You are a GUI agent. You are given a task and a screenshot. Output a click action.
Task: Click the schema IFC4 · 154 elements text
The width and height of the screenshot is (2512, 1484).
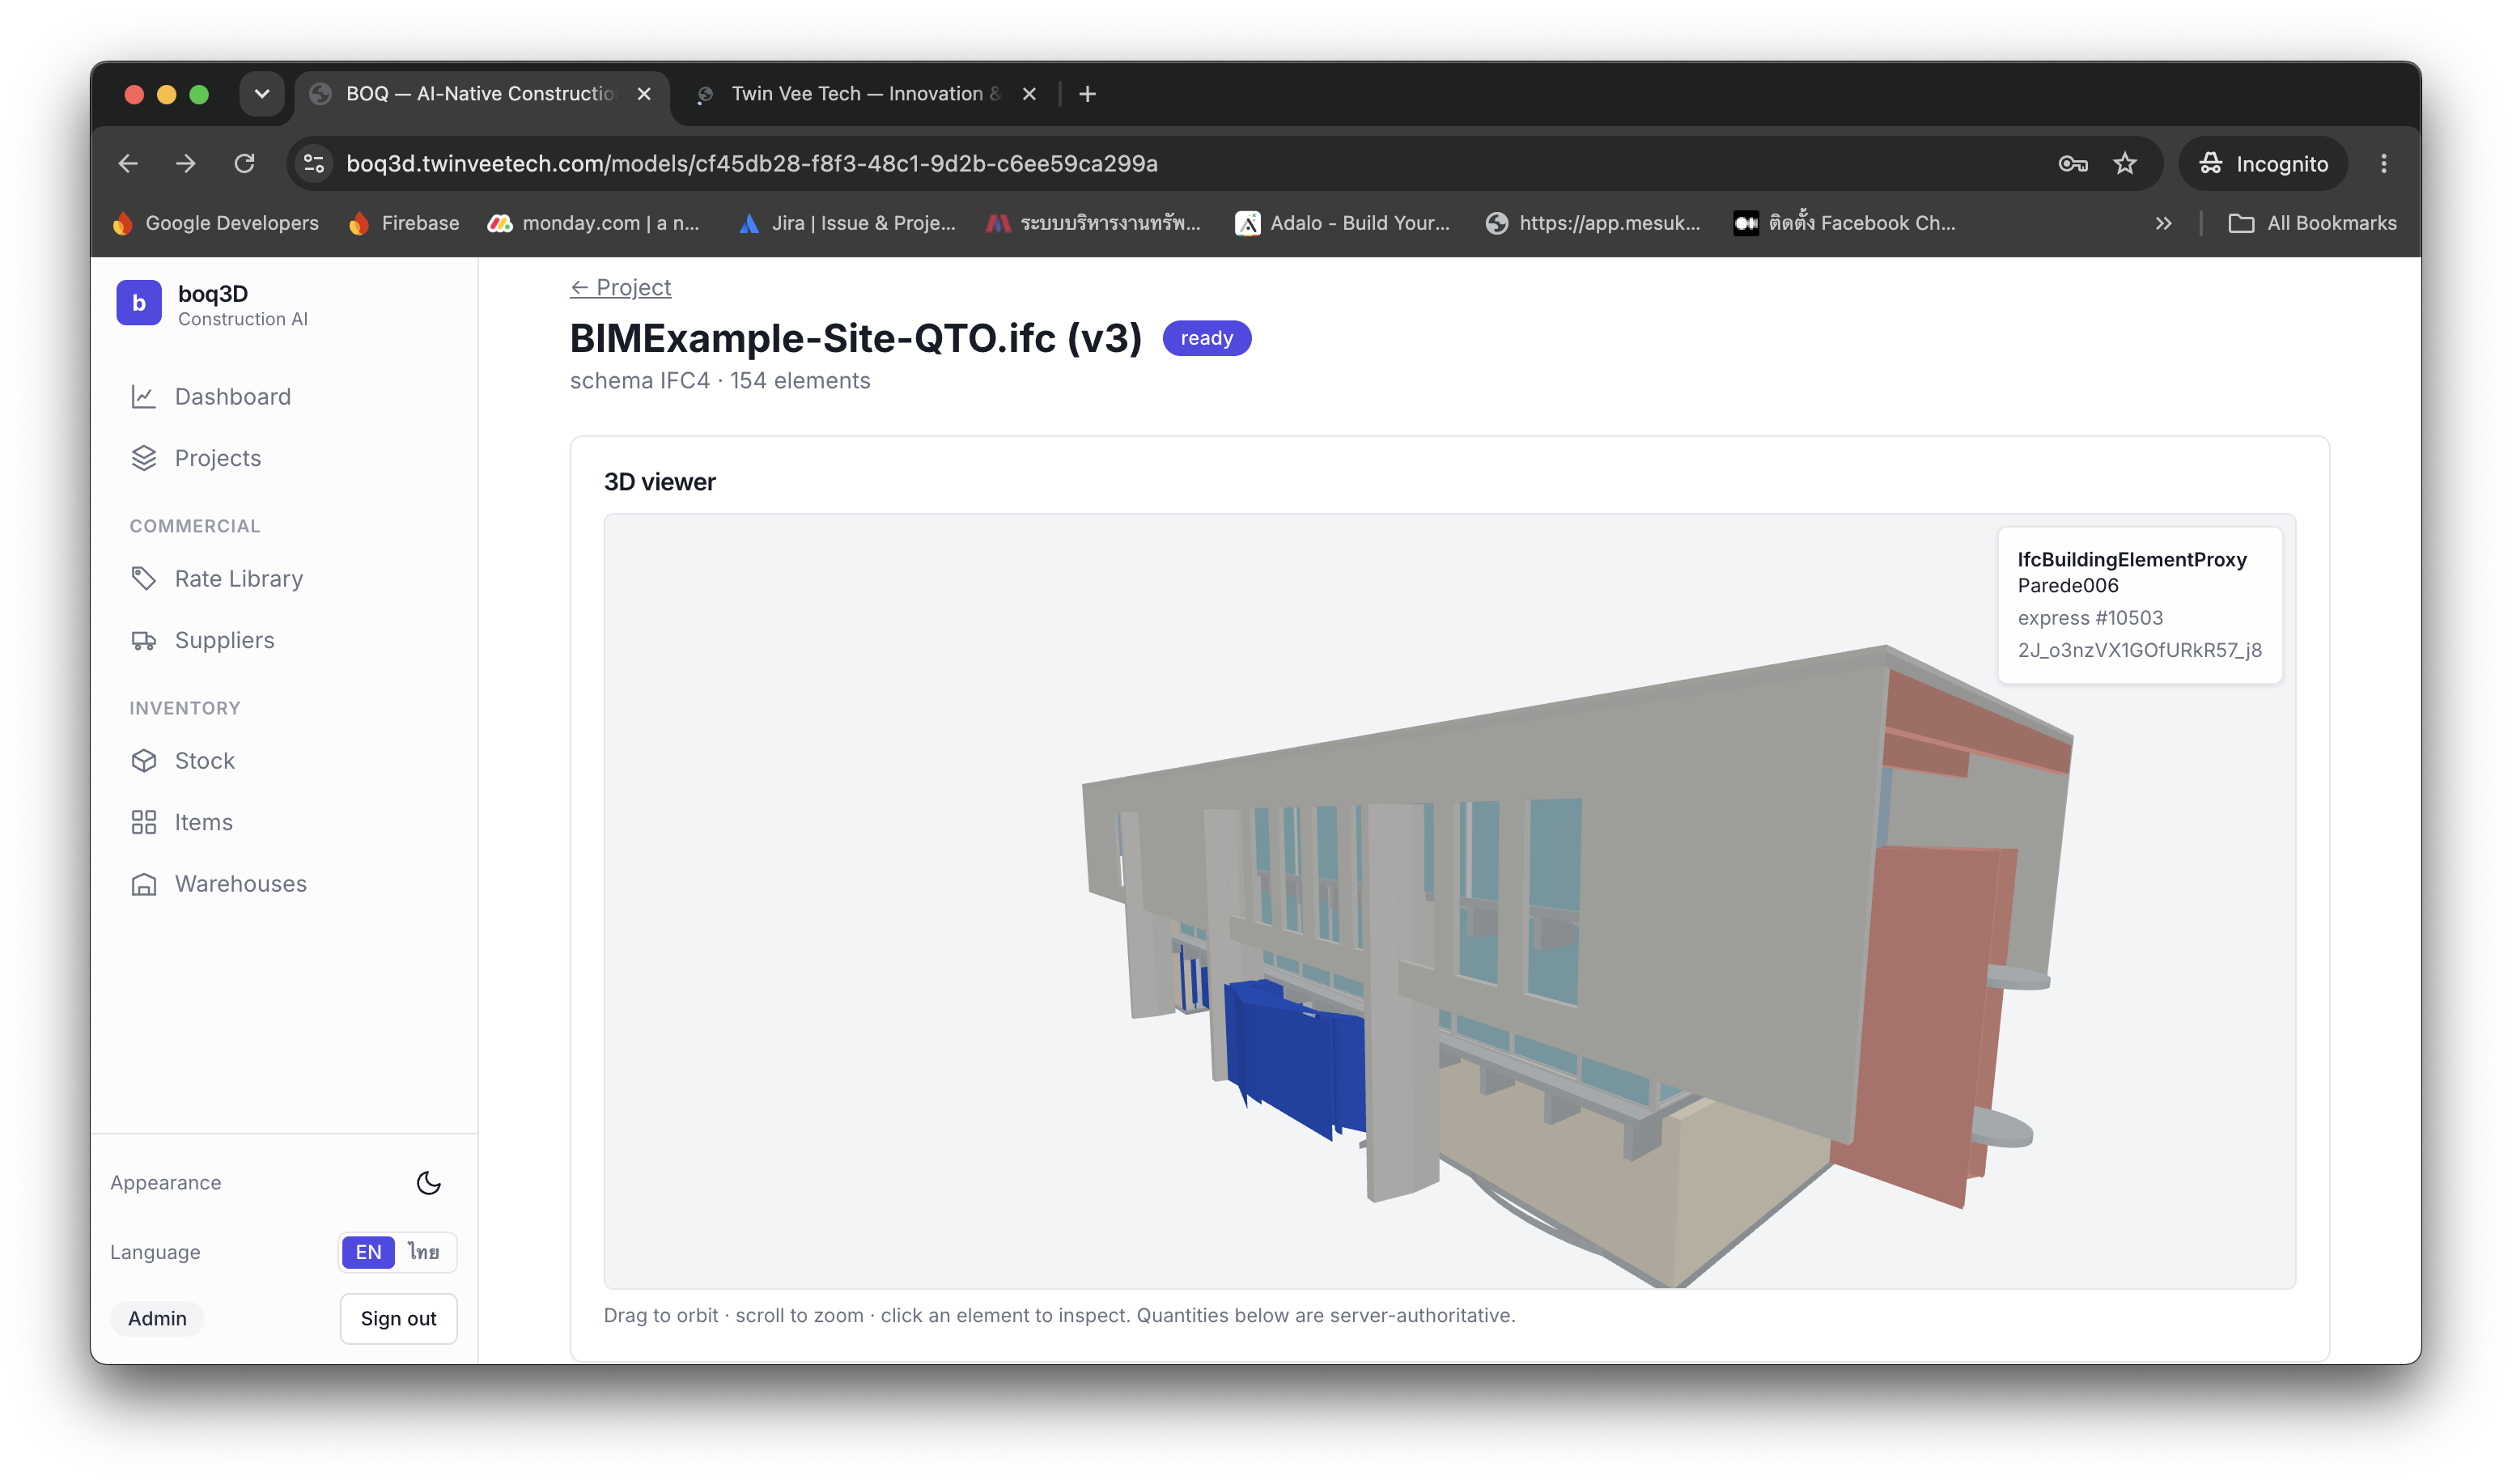720,381
